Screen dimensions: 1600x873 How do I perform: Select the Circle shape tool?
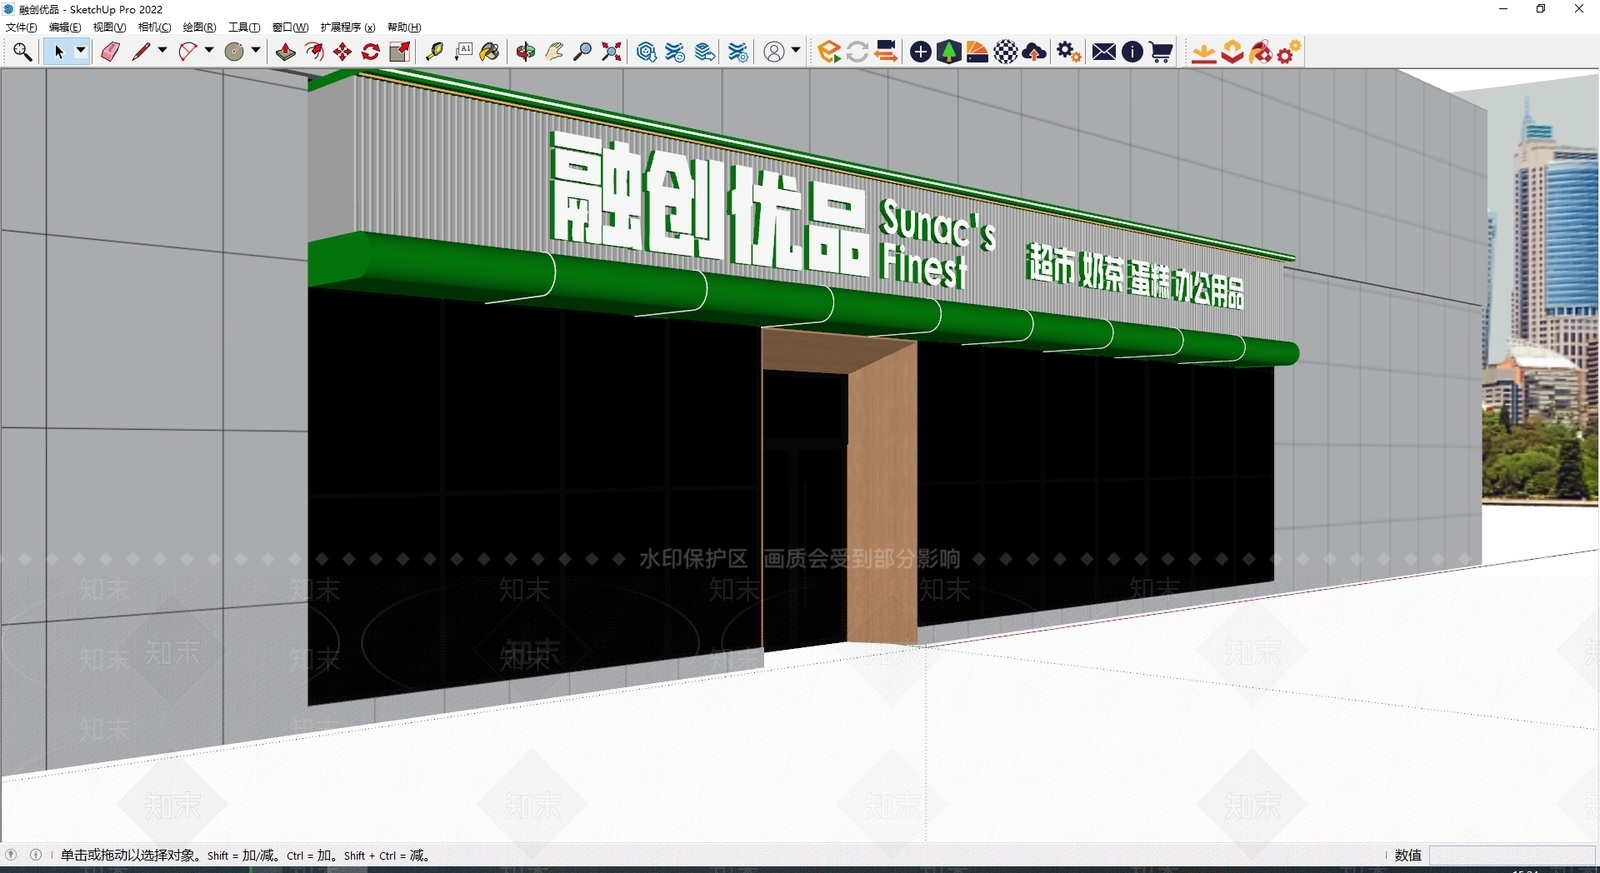pos(234,52)
